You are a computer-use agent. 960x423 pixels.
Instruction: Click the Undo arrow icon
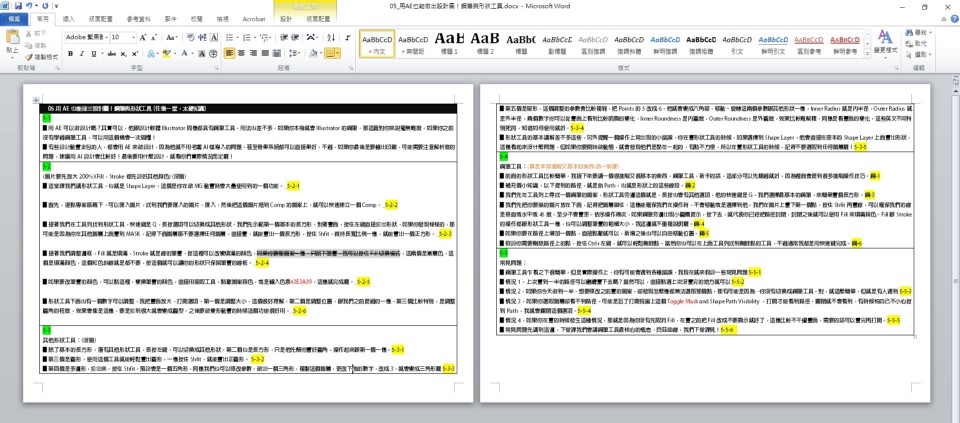[x=29, y=6]
